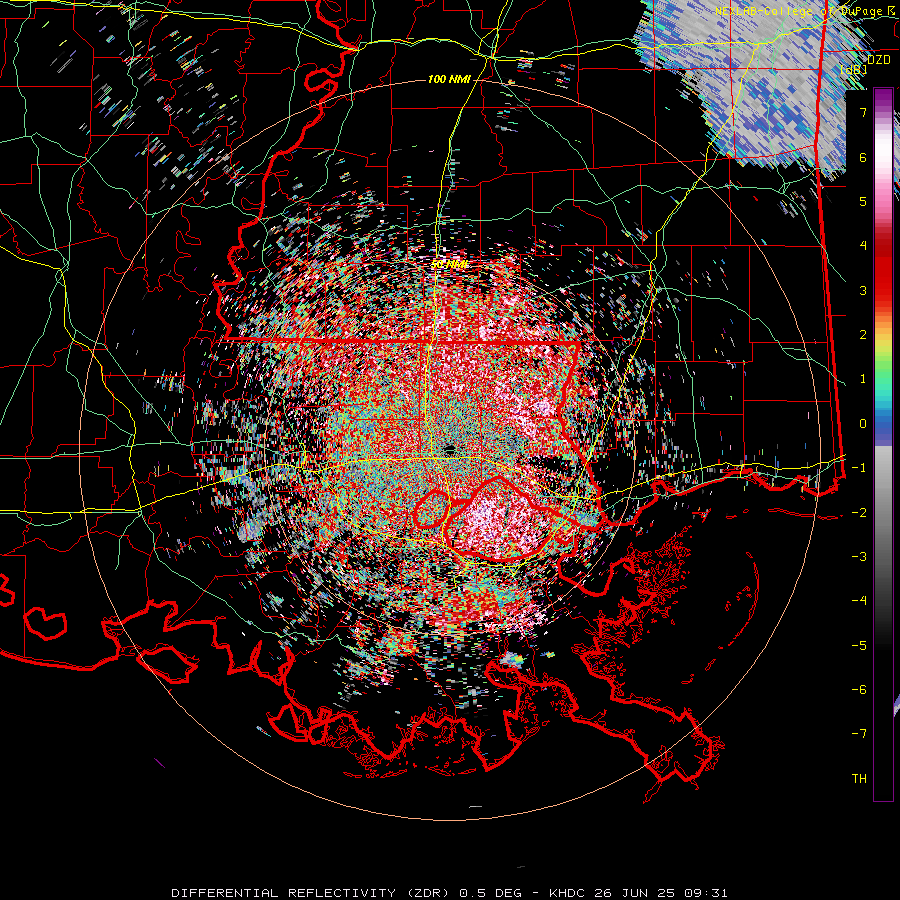Image resolution: width=900 pixels, height=900 pixels.
Task: Click the 'TH' label at color scale bottom
Action: [859, 778]
